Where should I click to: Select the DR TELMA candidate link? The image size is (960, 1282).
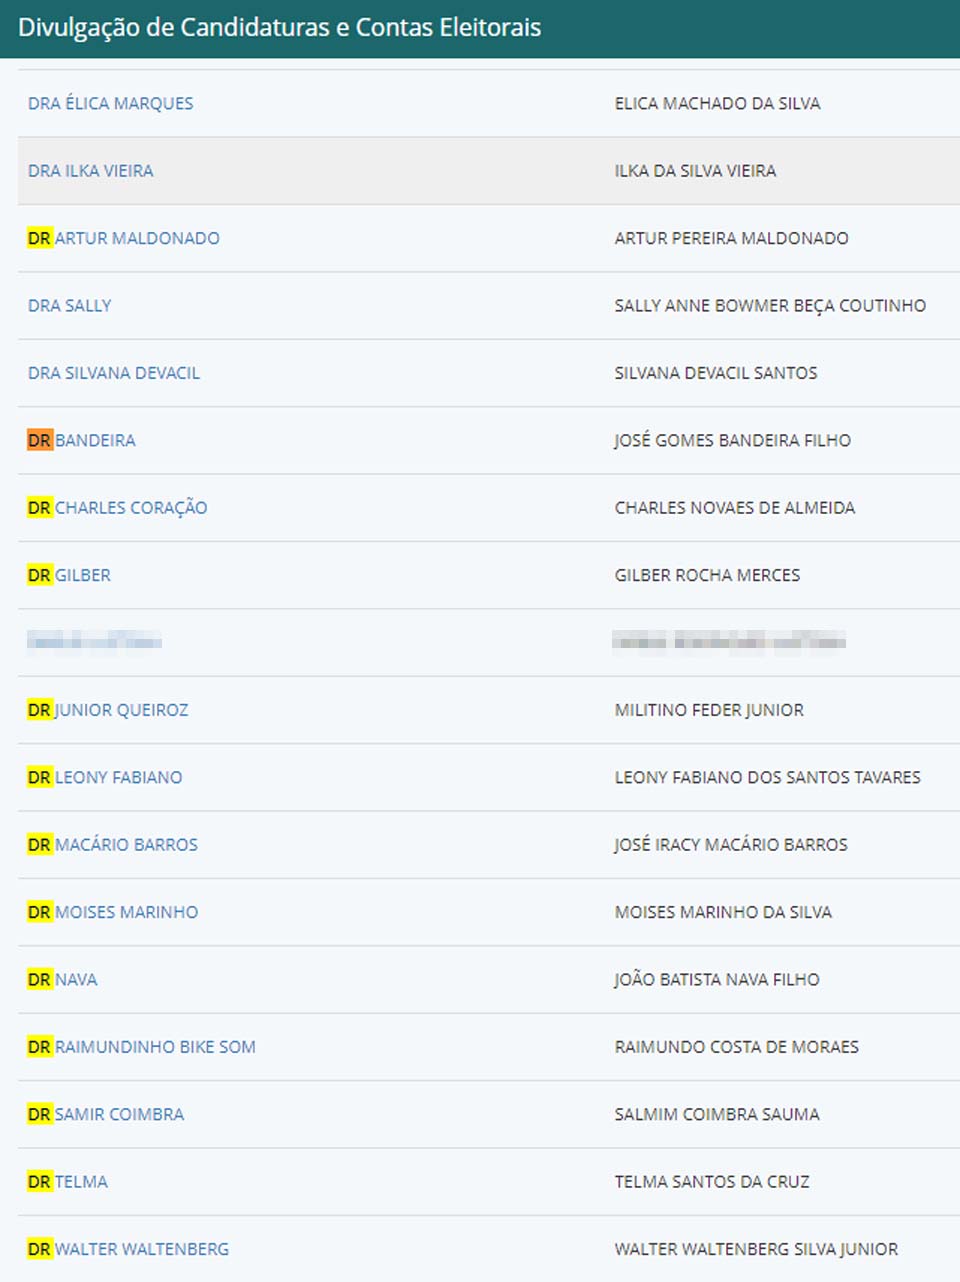(x=67, y=1182)
